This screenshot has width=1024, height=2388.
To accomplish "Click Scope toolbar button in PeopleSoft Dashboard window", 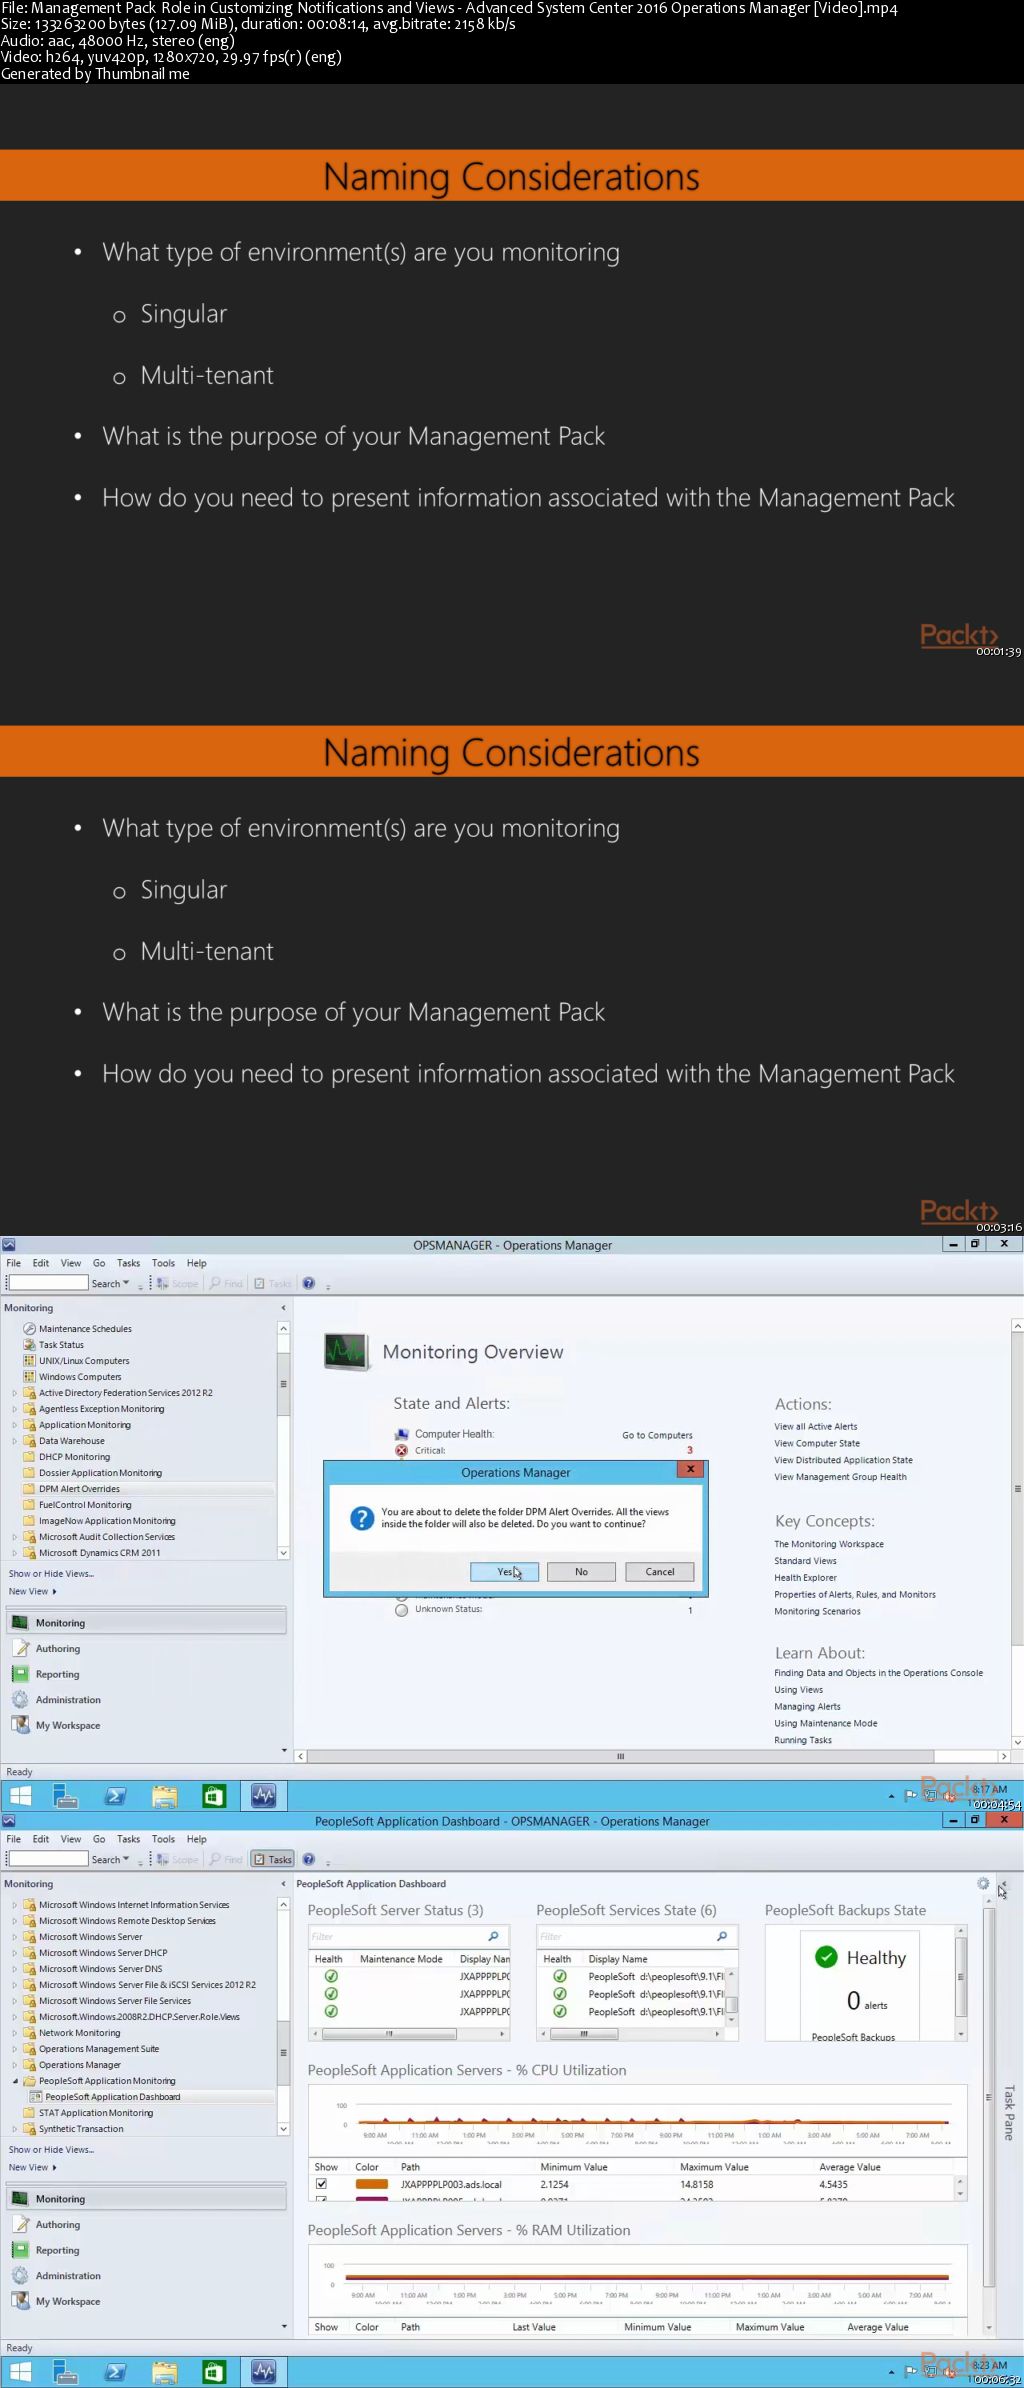I will (177, 1859).
